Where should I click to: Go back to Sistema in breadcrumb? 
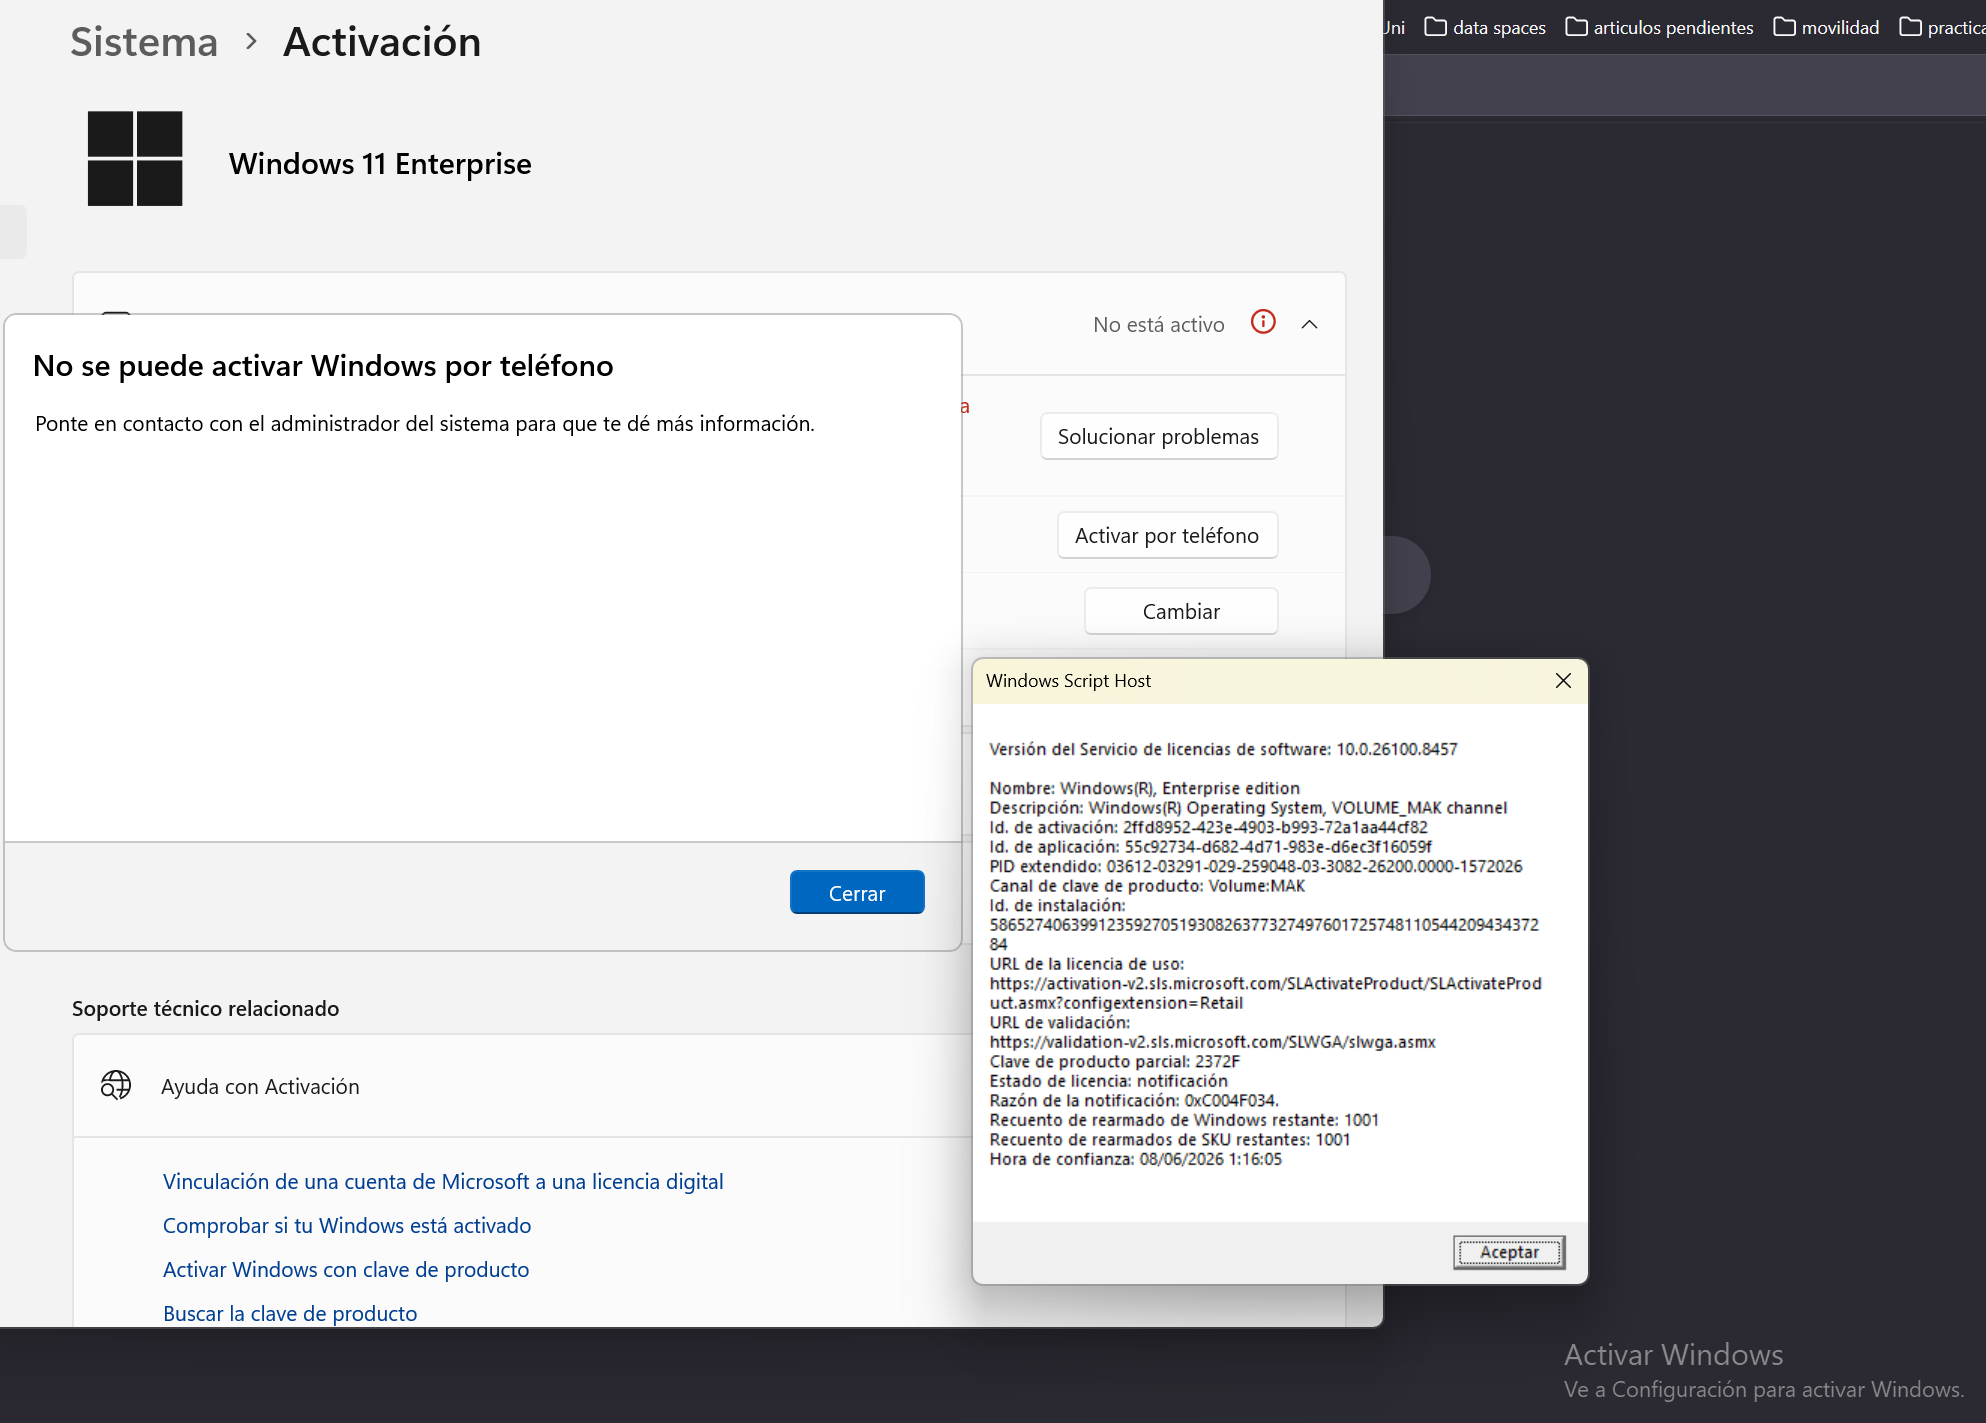144,42
